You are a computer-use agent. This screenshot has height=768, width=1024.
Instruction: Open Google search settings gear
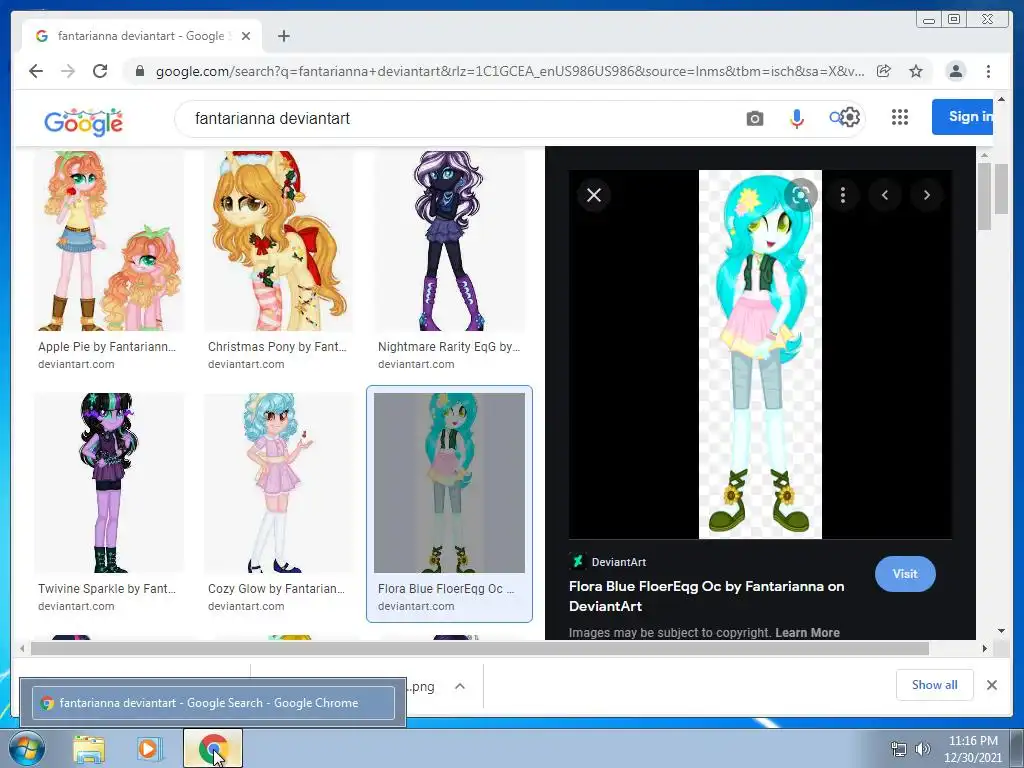pyautogui.click(x=849, y=118)
